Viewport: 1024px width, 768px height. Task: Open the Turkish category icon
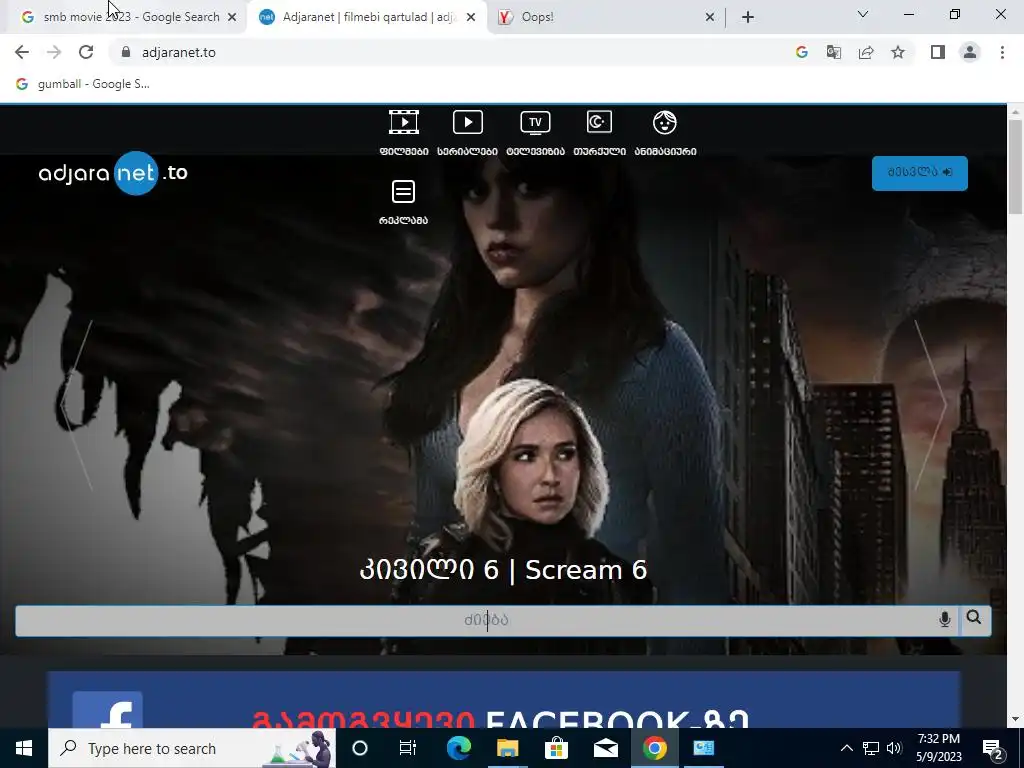click(599, 123)
